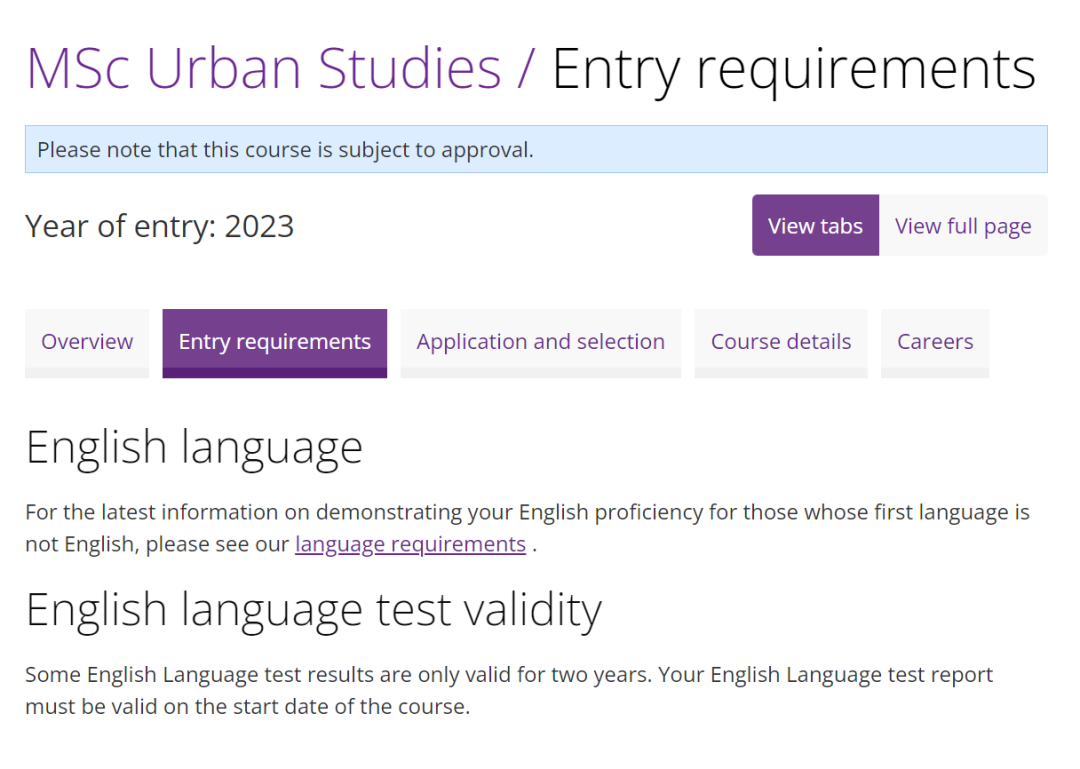Viewport: 1080px width, 769px height.
Task: Switch to View tabs mode
Action: coord(815,226)
